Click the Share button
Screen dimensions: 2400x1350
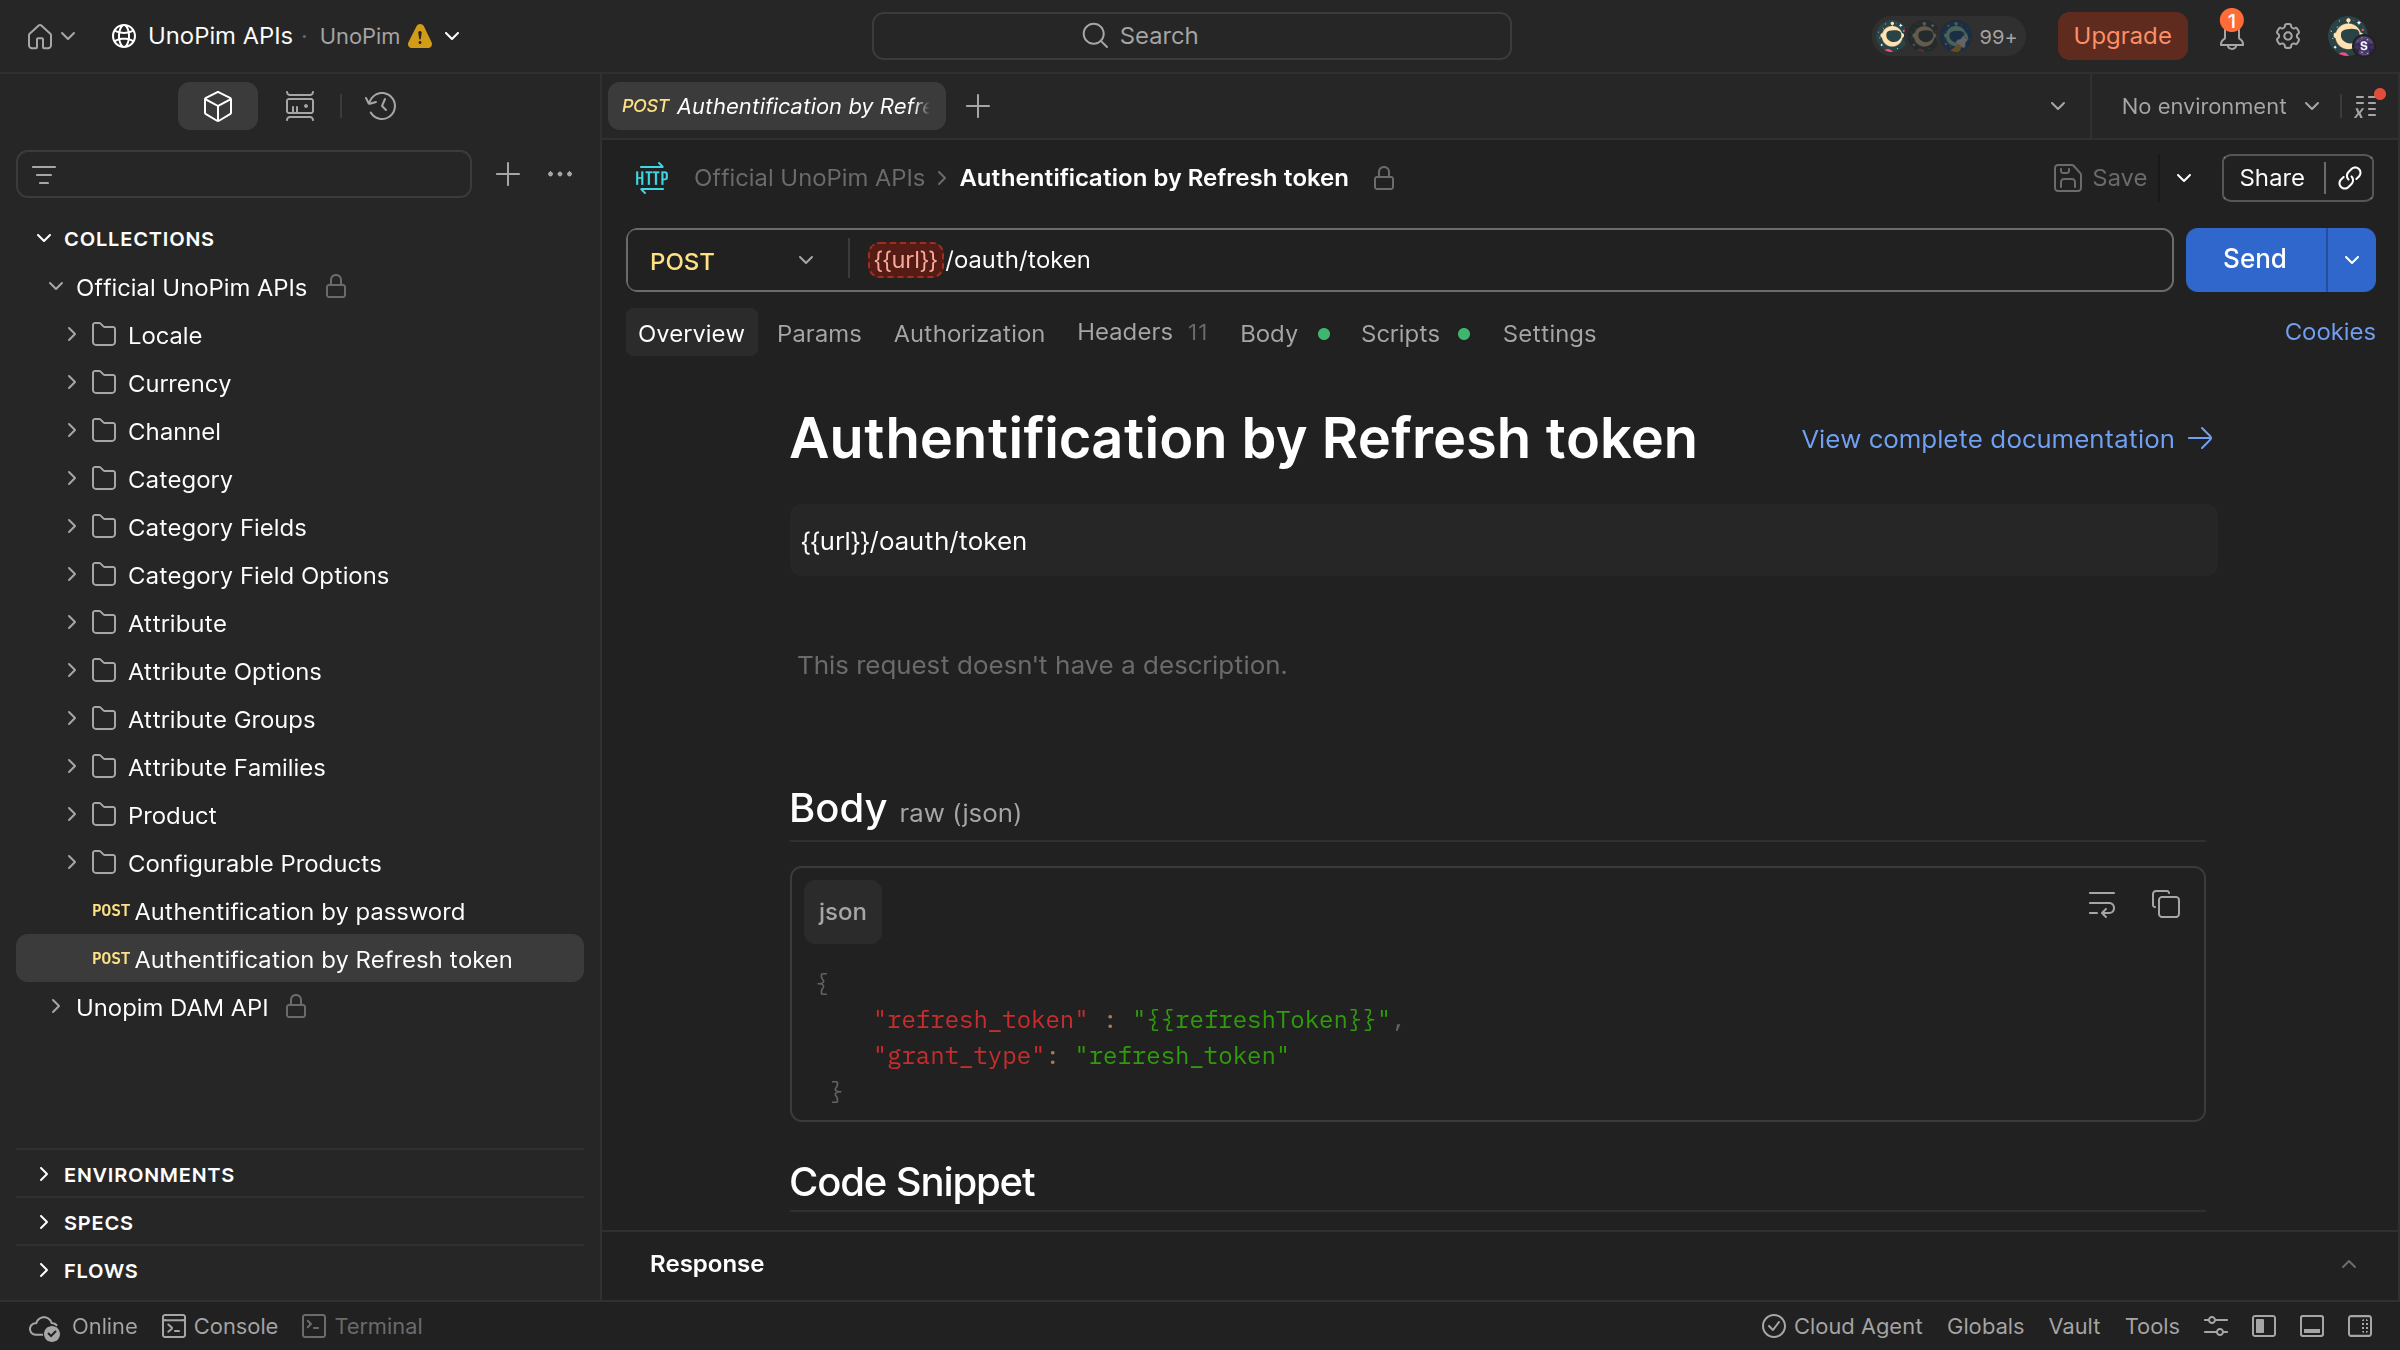click(2272, 178)
